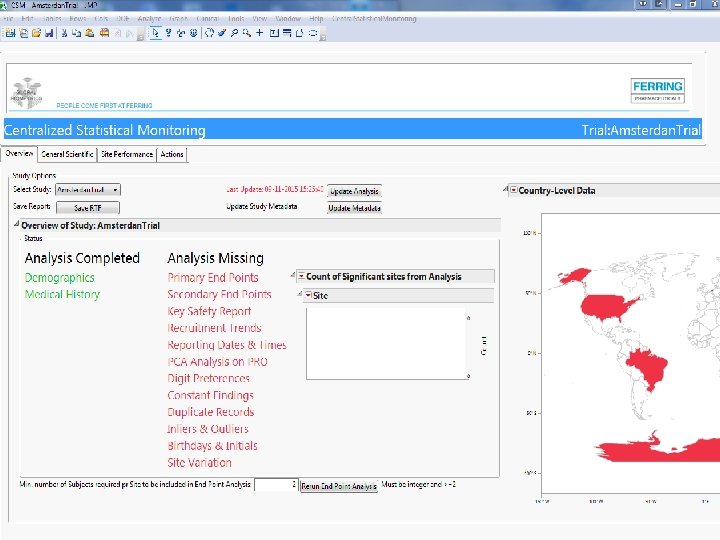The width and height of the screenshot is (720, 540).
Task: Click the Inliers & Outliers link
Action: click(x=208, y=429)
